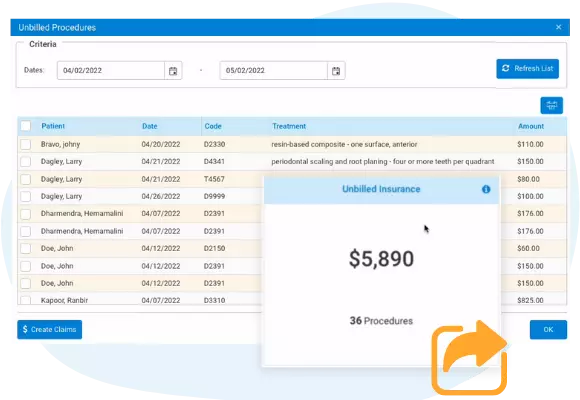Sort by the Code column header

pos(213,126)
